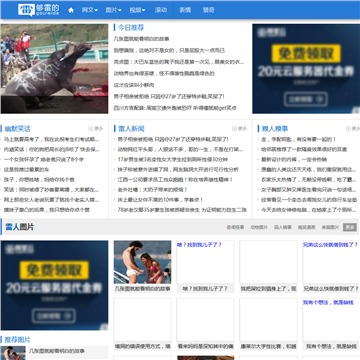Click the more icon in the third column header

pyautogui.click(x=353, y=129)
